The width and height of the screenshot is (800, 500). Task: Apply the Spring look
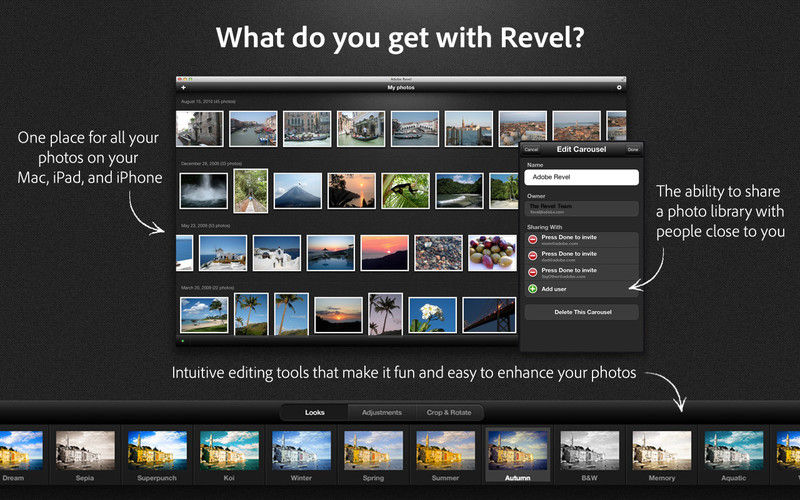coord(373,451)
